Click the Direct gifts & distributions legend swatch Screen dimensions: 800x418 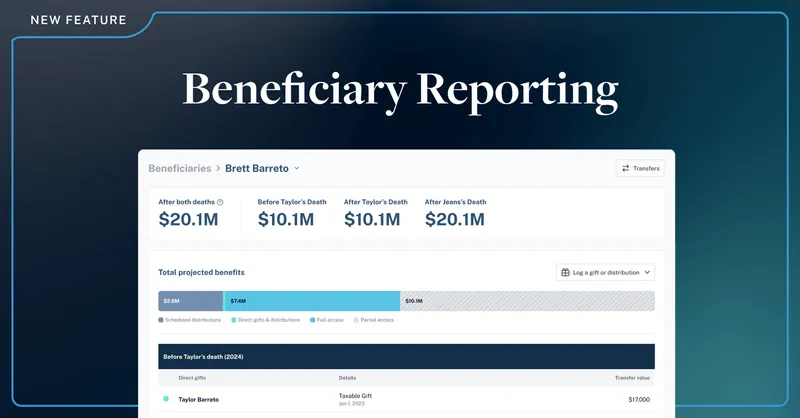point(234,320)
